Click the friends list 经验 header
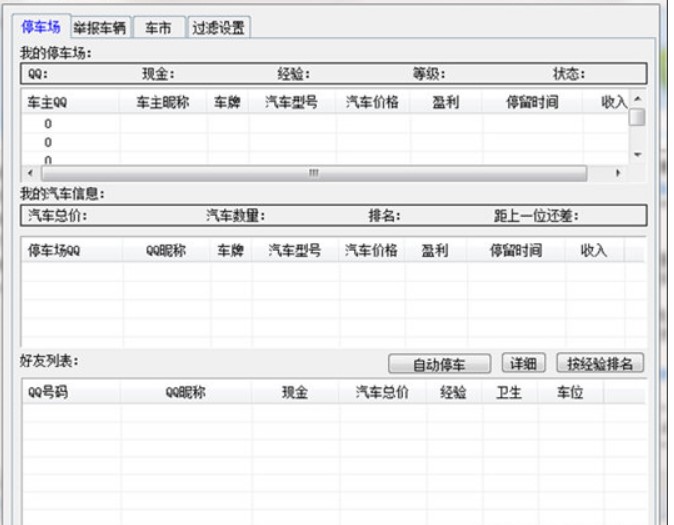 click(x=453, y=392)
